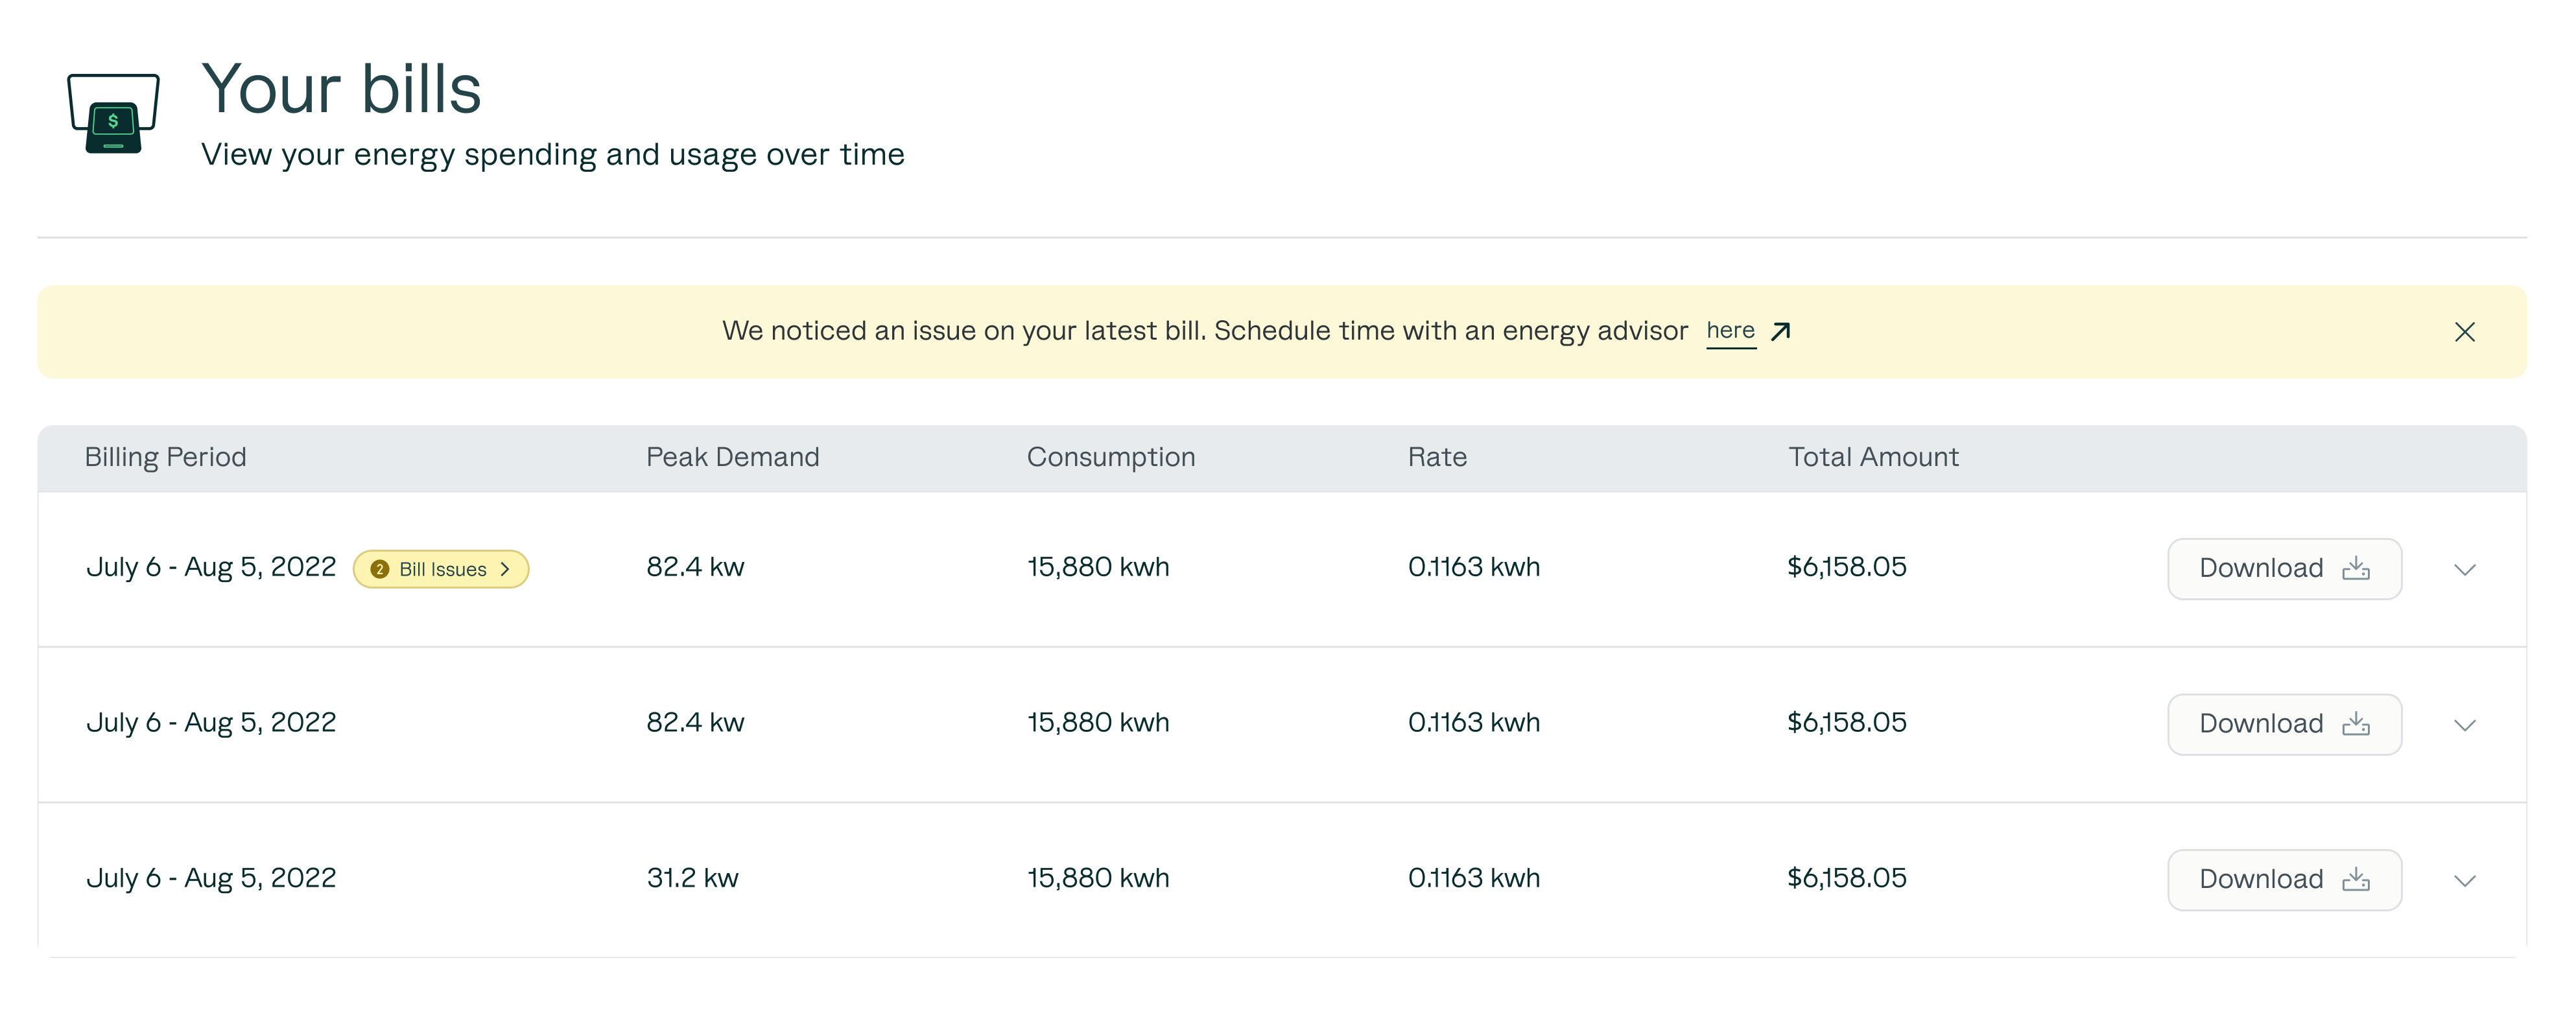Click the 'View your energy spending' subtitle
This screenshot has height=1028, width=2576.
point(552,154)
